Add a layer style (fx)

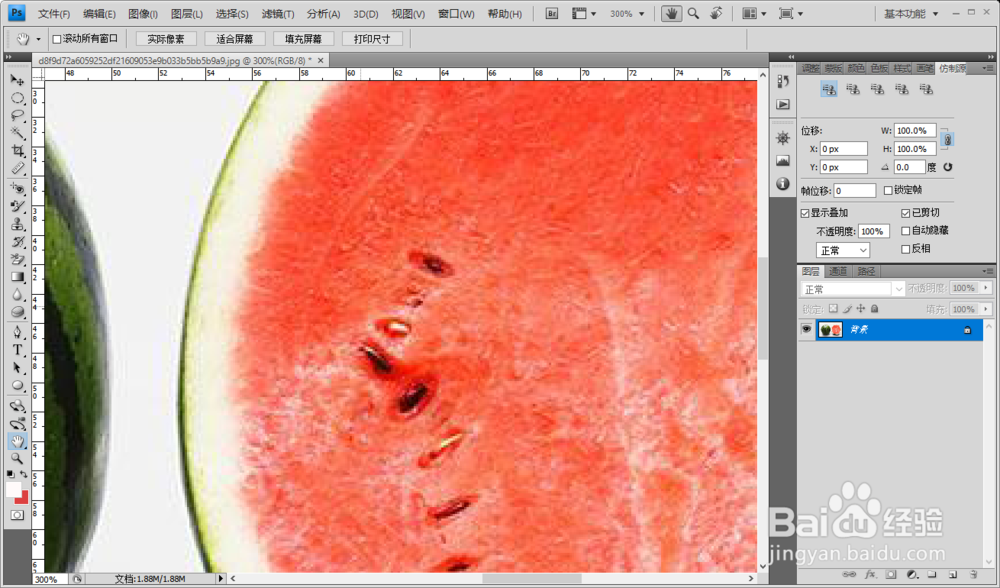pyautogui.click(x=870, y=575)
